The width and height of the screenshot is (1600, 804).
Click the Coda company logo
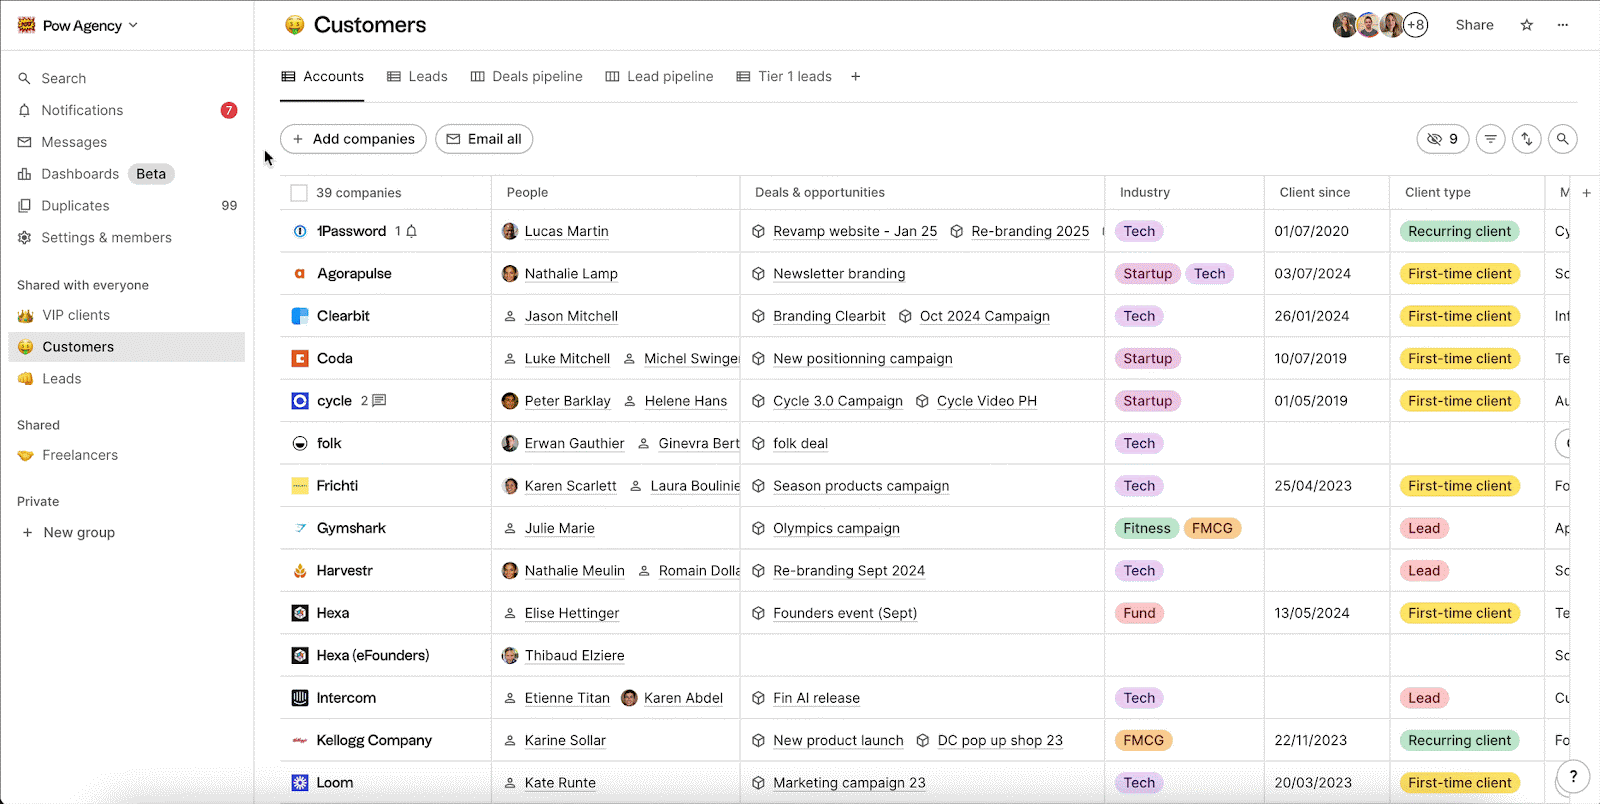click(x=300, y=358)
